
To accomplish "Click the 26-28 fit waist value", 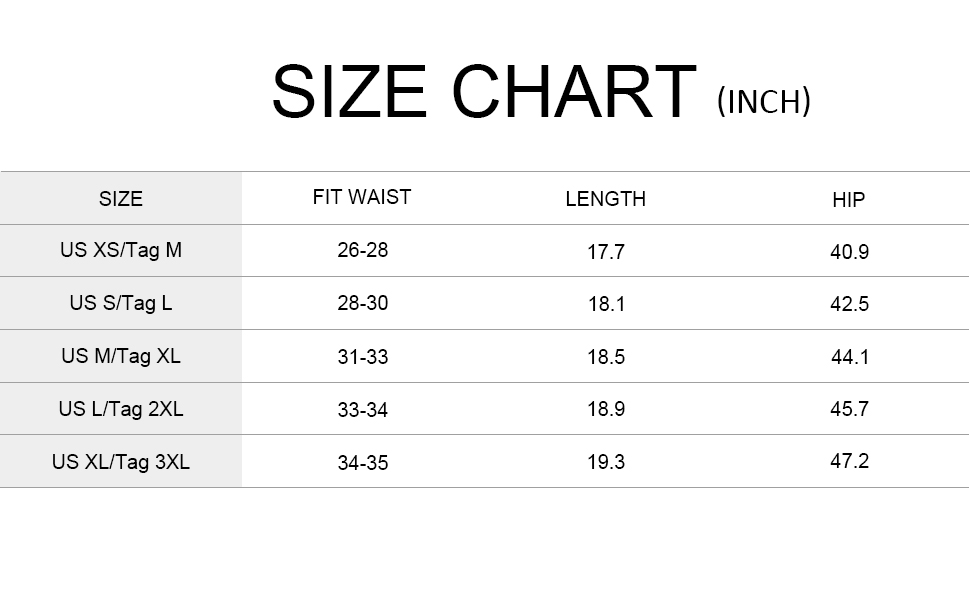I will pyautogui.click(x=363, y=250).
